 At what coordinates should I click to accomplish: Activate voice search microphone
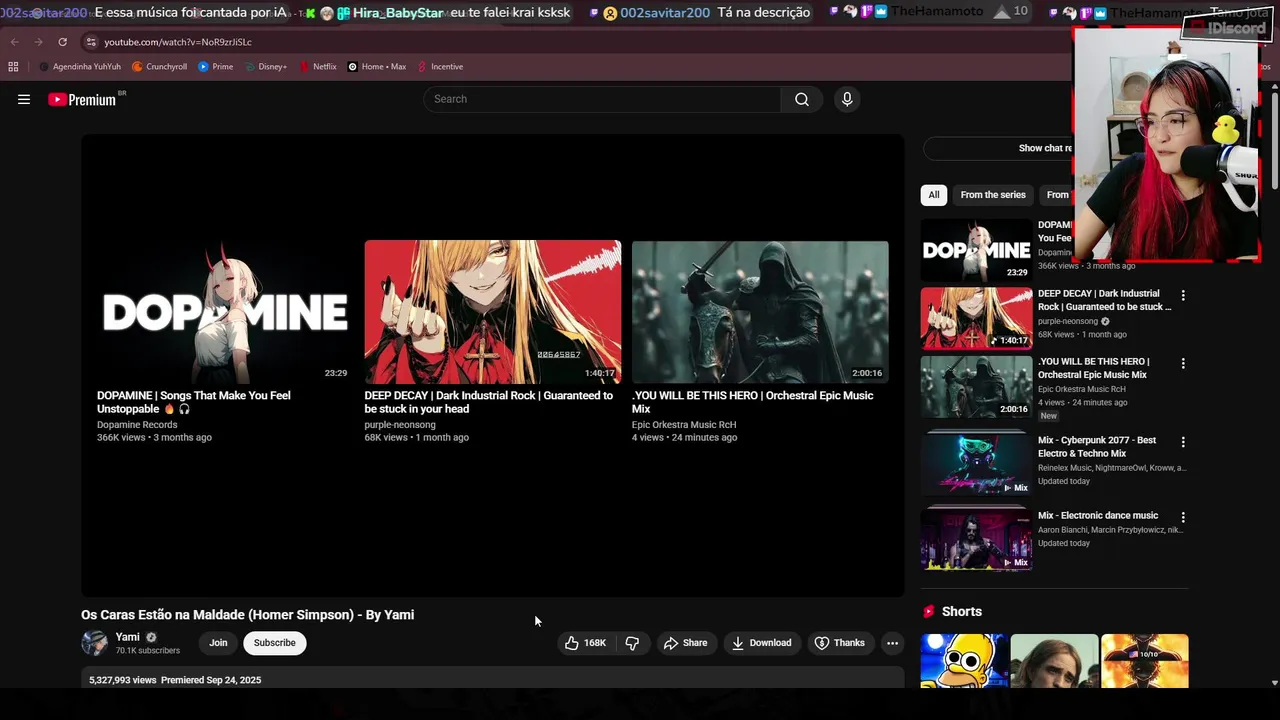847,99
